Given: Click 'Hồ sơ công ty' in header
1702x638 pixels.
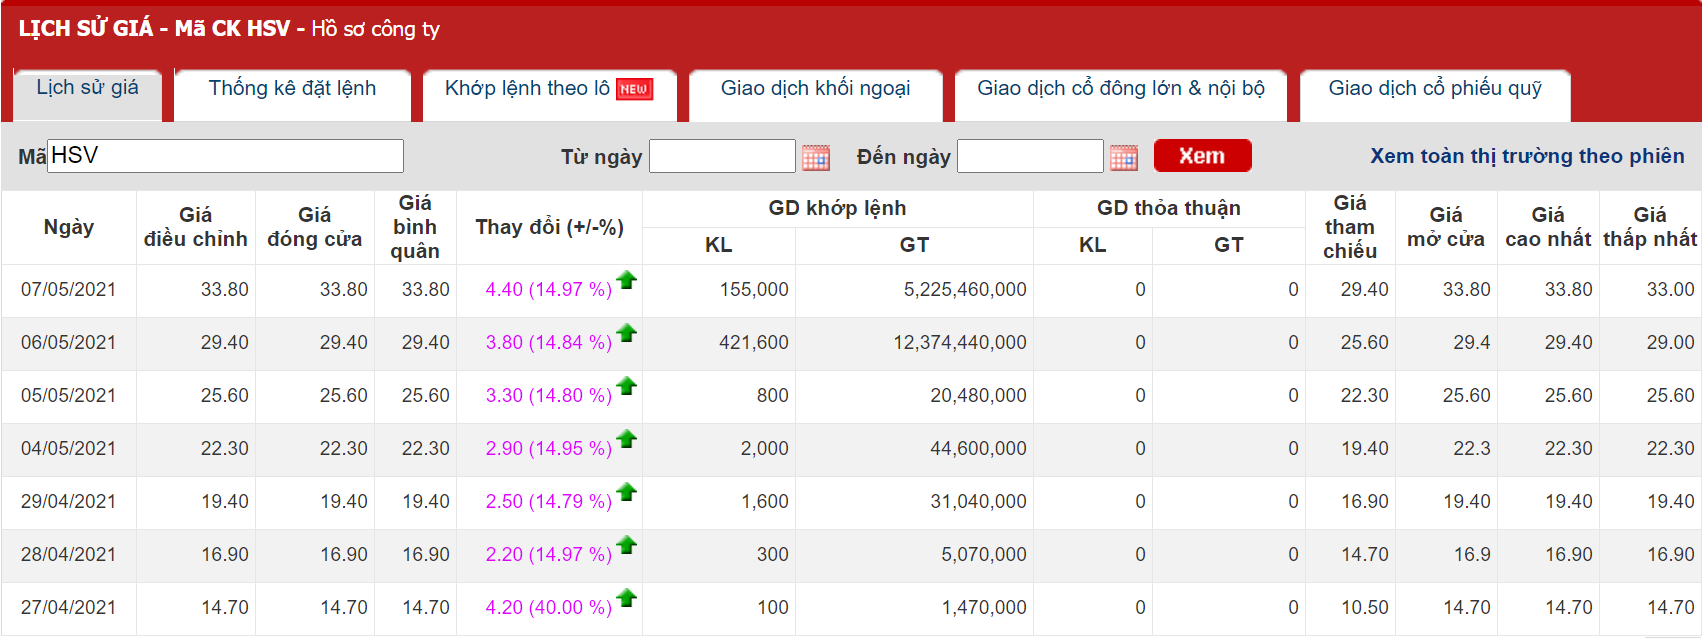Looking at the screenshot, I should [375, 29].
